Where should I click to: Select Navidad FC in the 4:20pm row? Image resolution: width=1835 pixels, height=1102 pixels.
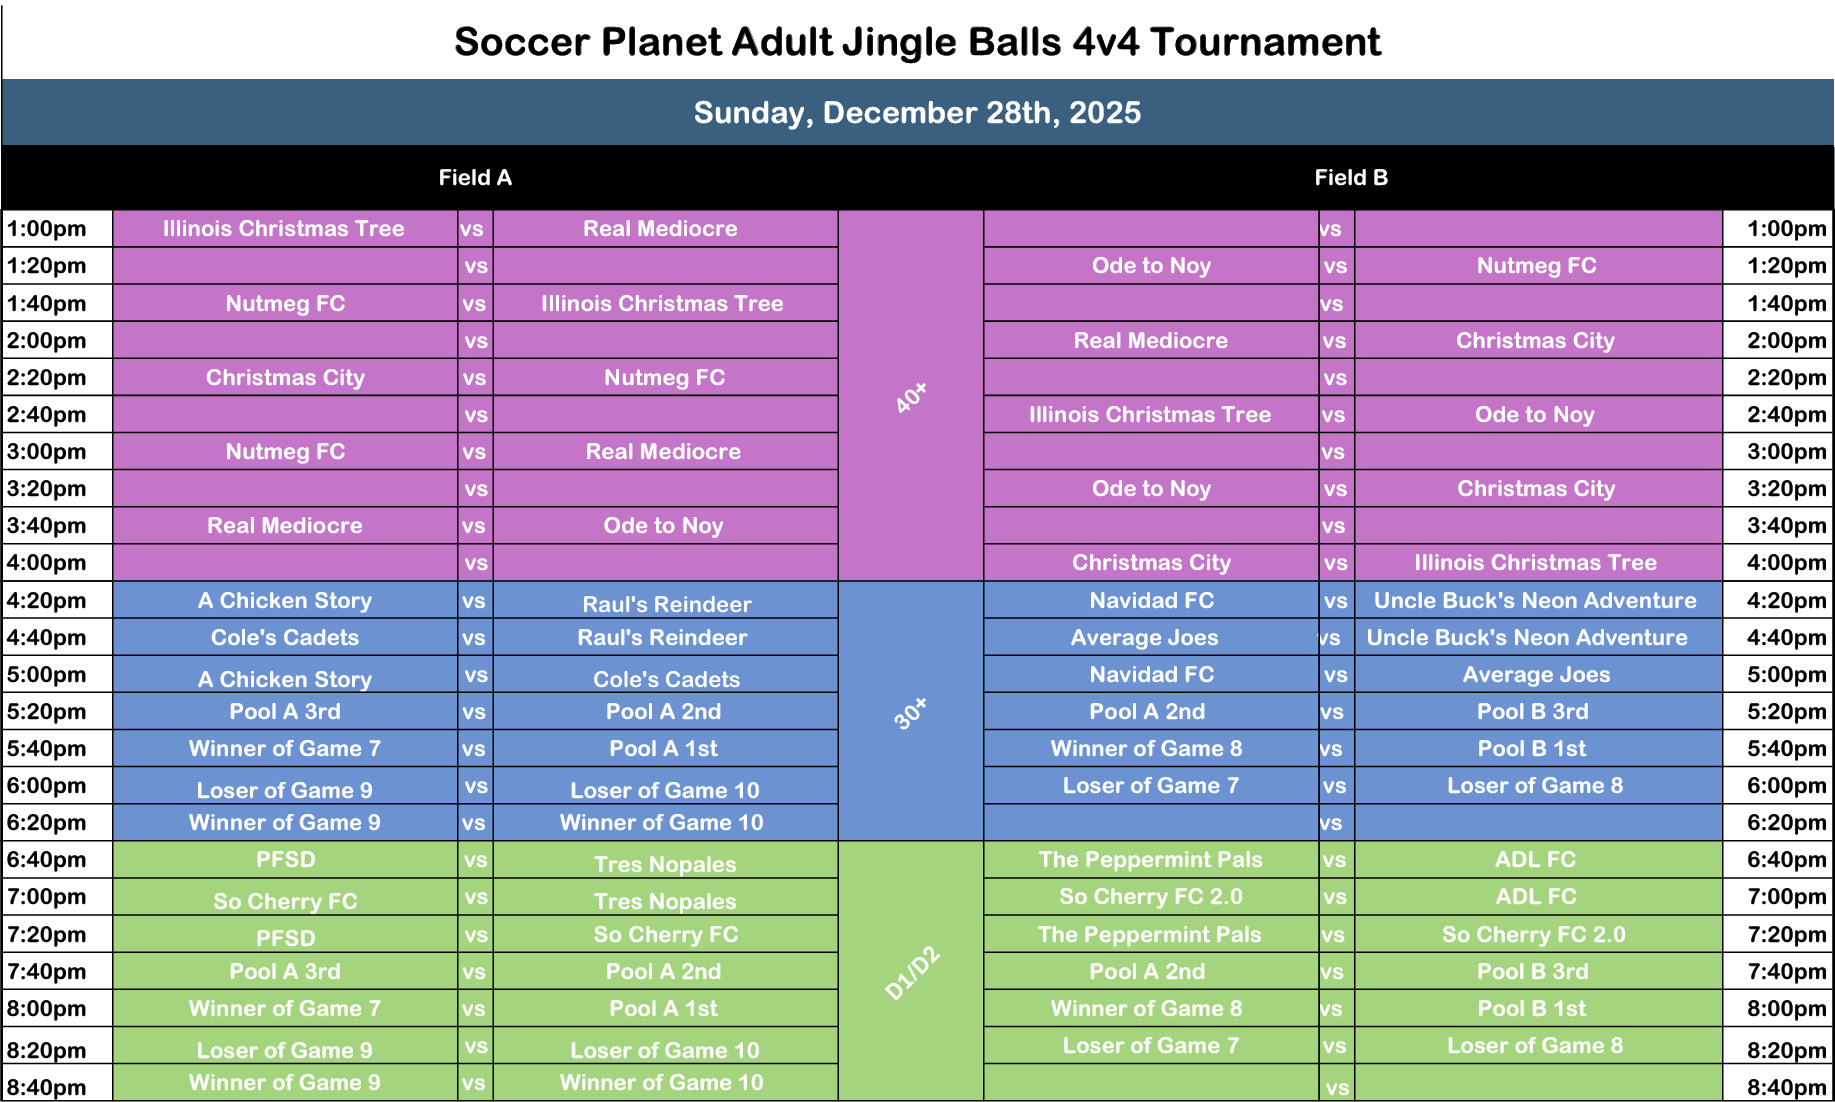[1151, 601]
